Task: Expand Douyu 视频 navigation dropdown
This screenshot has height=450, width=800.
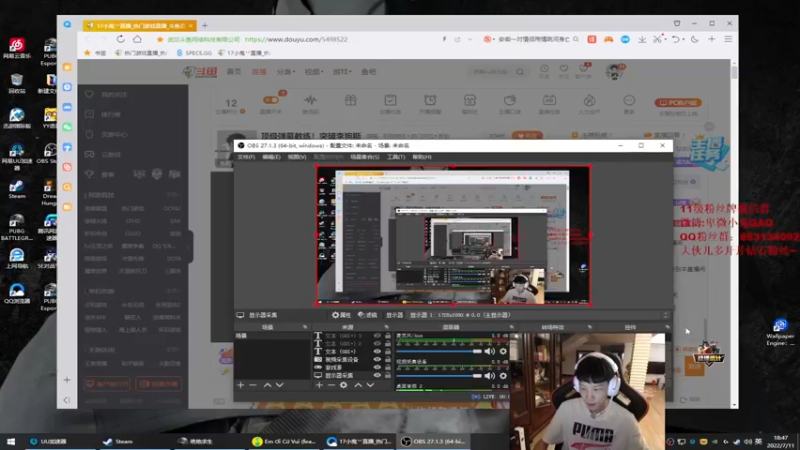Action: 314,72
